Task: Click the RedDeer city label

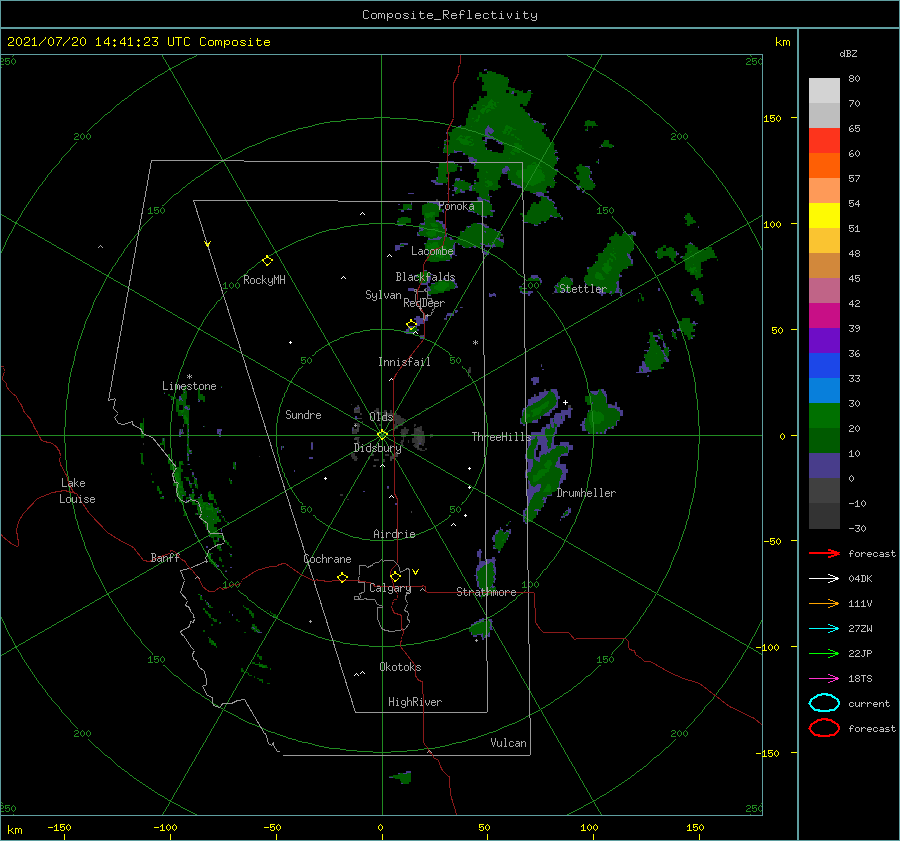Action: coord(424,303)
